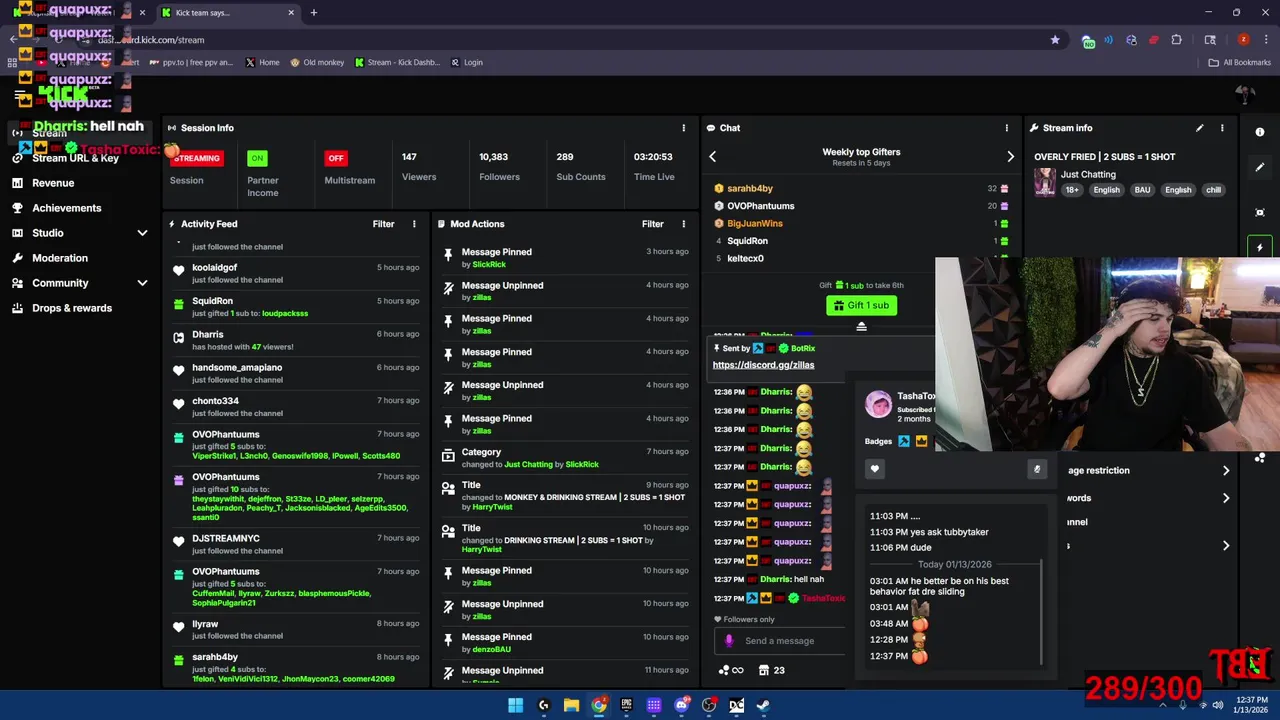1280x720 pixels.
Task: Click the info circle icon in right rail
Action: pyautogui.click(x=1260, y=132)
